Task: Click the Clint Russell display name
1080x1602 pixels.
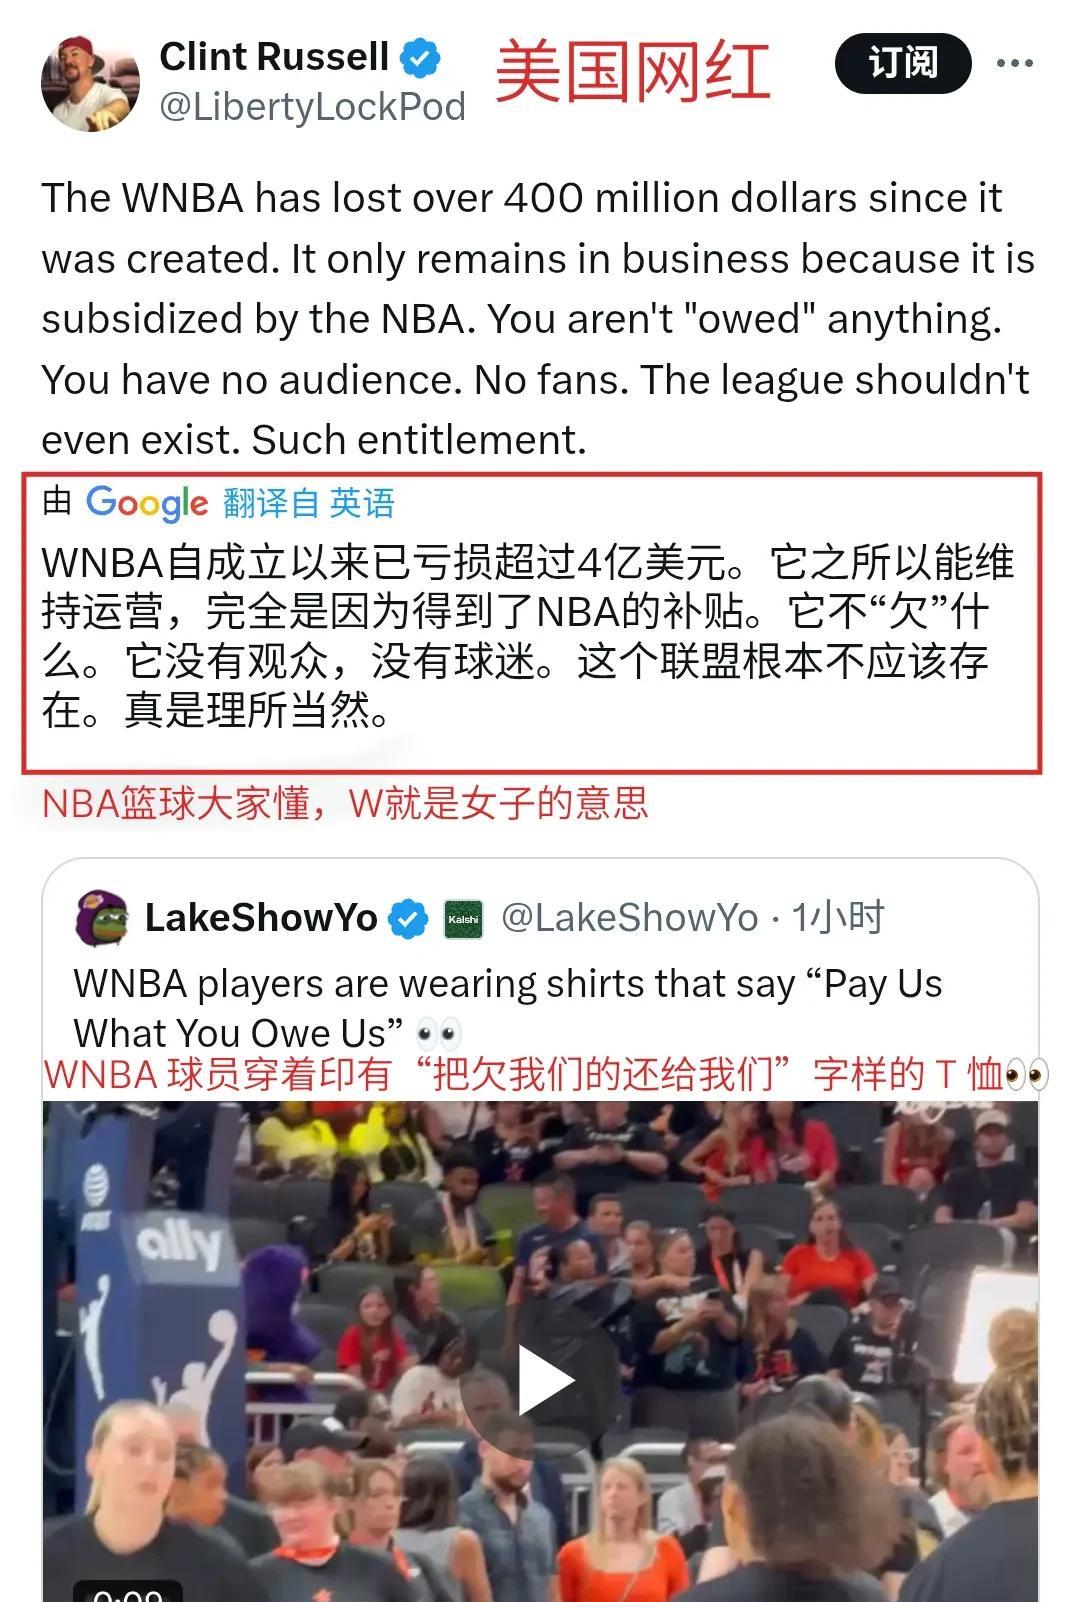Action: [x=274, y=57]
